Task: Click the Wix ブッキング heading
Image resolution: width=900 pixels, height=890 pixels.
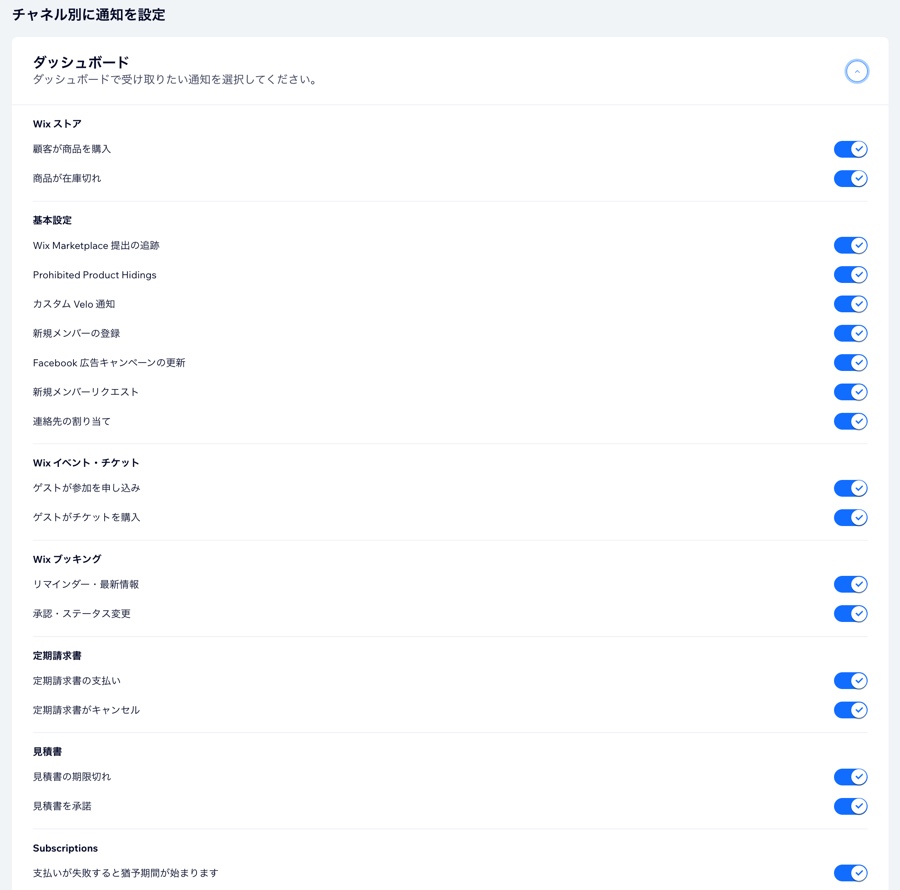Action: [x=67, y=559]
